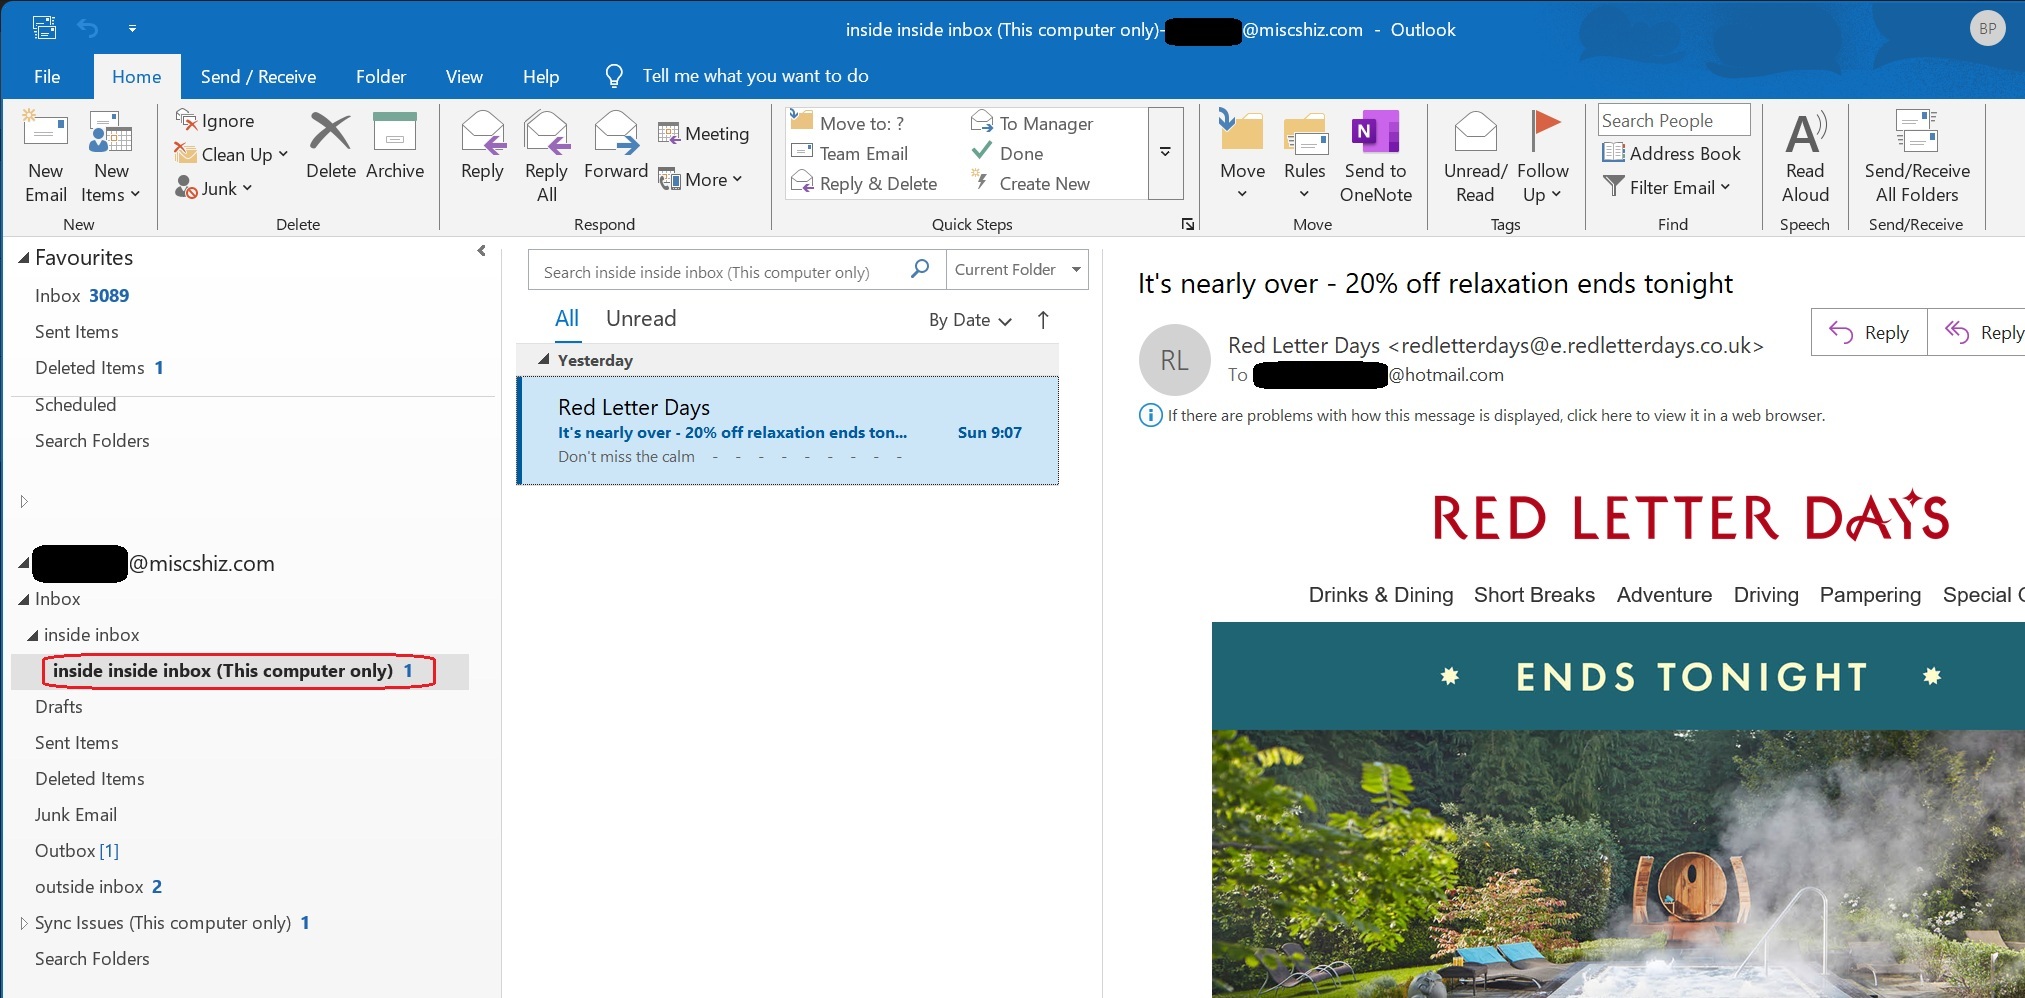Minimize the folder pane
This screenshot has height=998, width=2025.
[482, 251]
